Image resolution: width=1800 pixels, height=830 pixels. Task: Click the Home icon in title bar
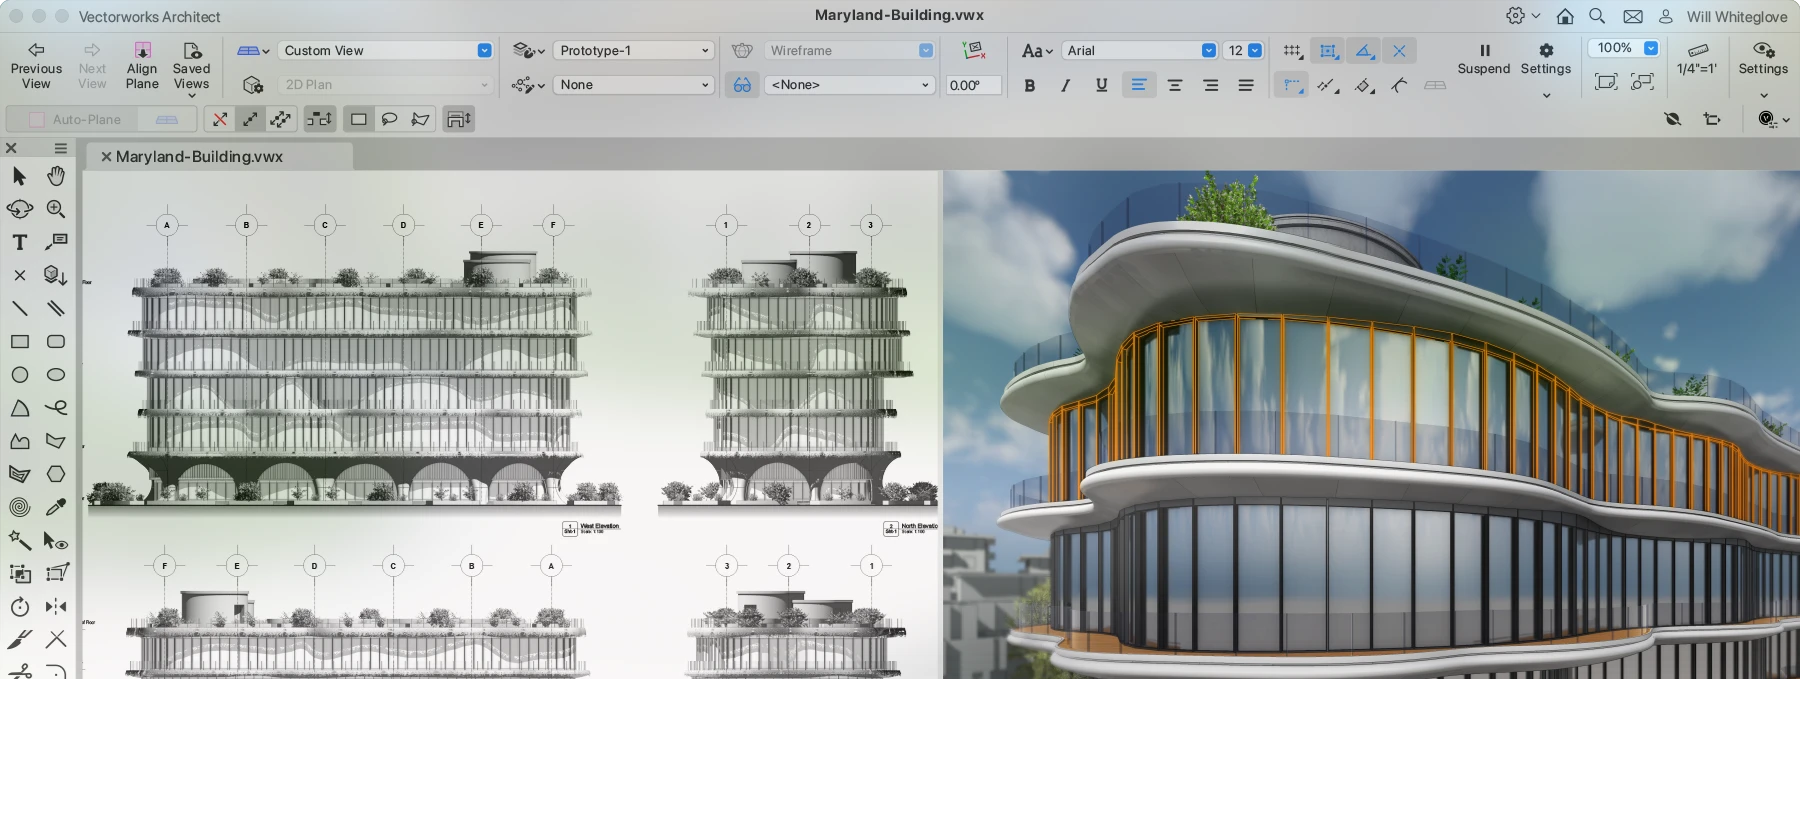[x=1565, y=16]
